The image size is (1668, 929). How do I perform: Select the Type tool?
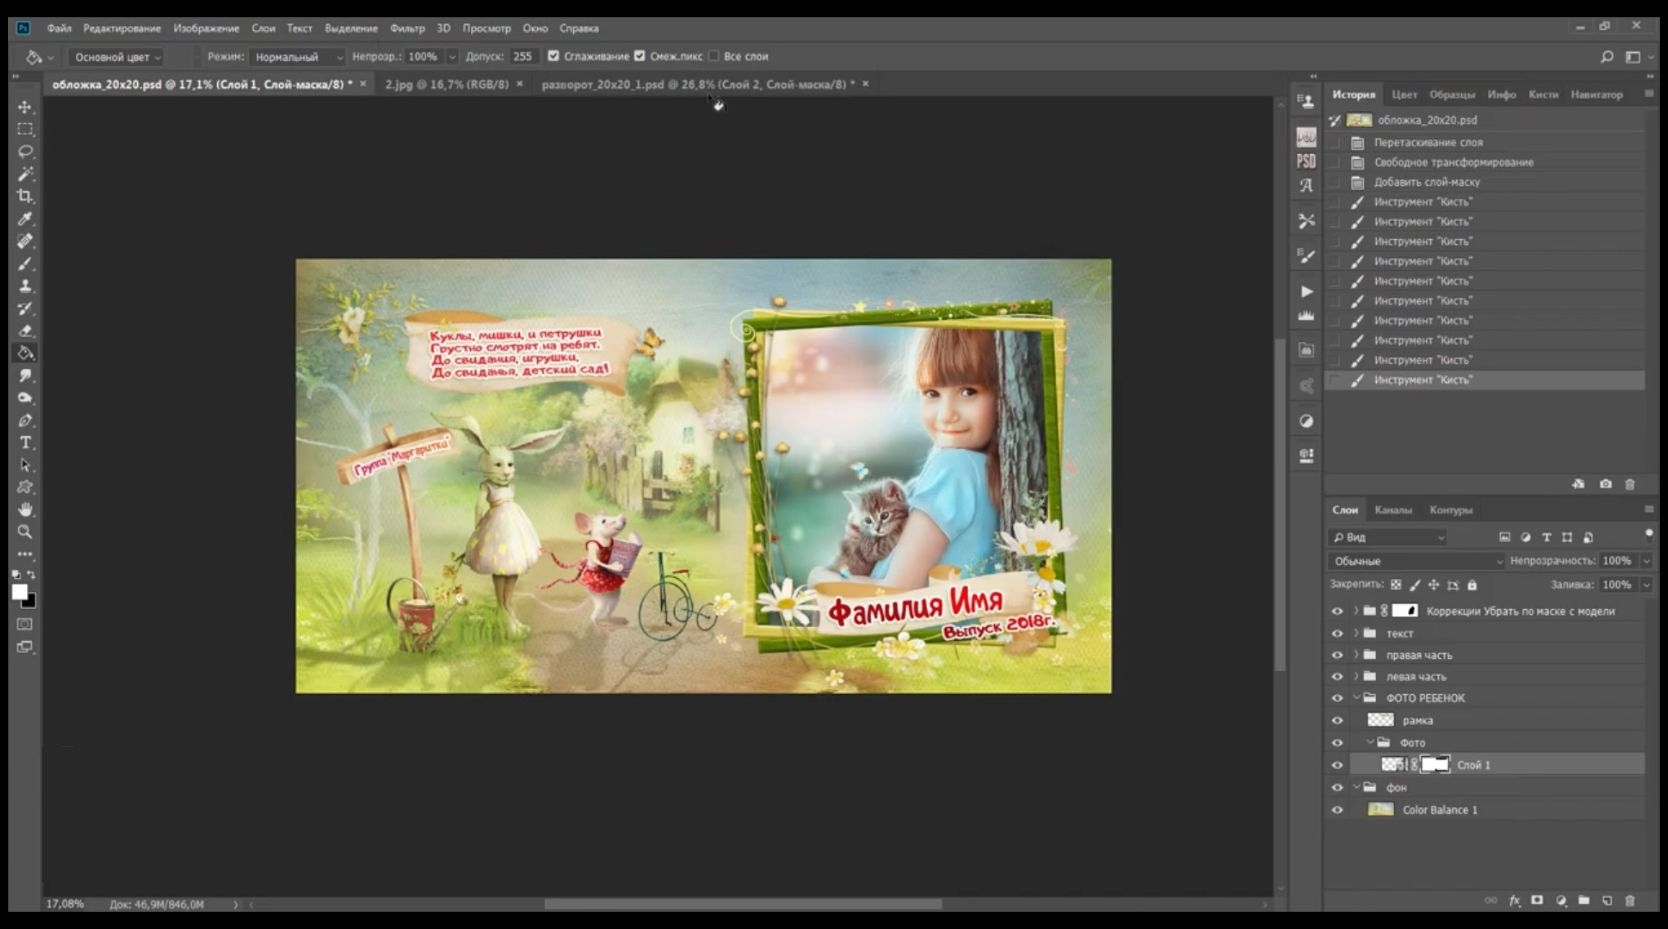(x=25, y=443)
